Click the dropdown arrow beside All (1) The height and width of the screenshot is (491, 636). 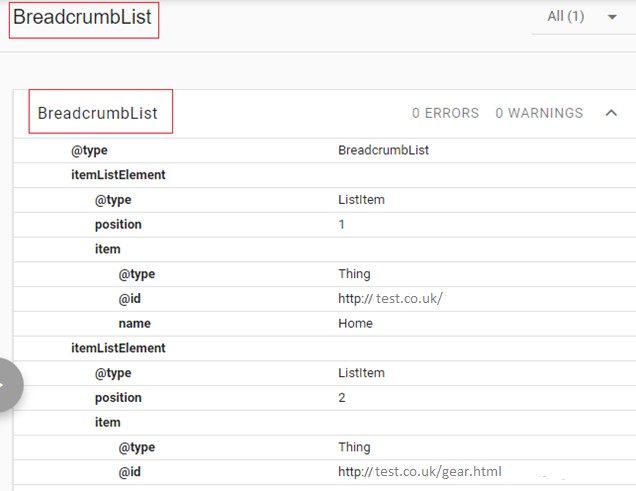click(612, 17)
